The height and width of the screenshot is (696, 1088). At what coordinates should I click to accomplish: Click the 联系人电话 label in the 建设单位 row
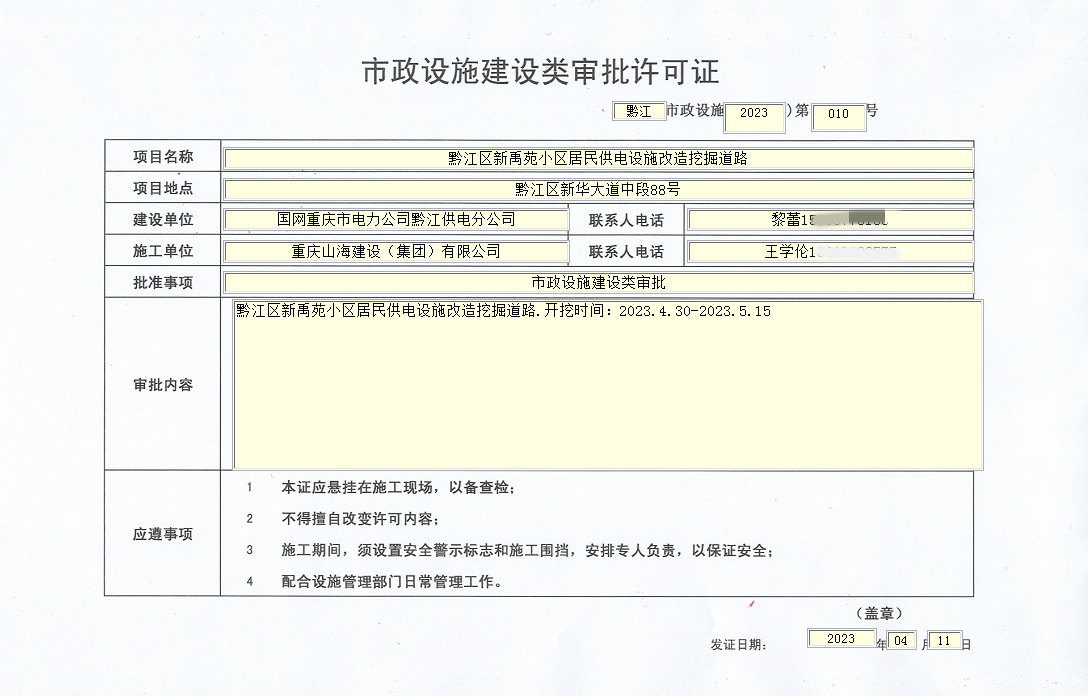627,221
